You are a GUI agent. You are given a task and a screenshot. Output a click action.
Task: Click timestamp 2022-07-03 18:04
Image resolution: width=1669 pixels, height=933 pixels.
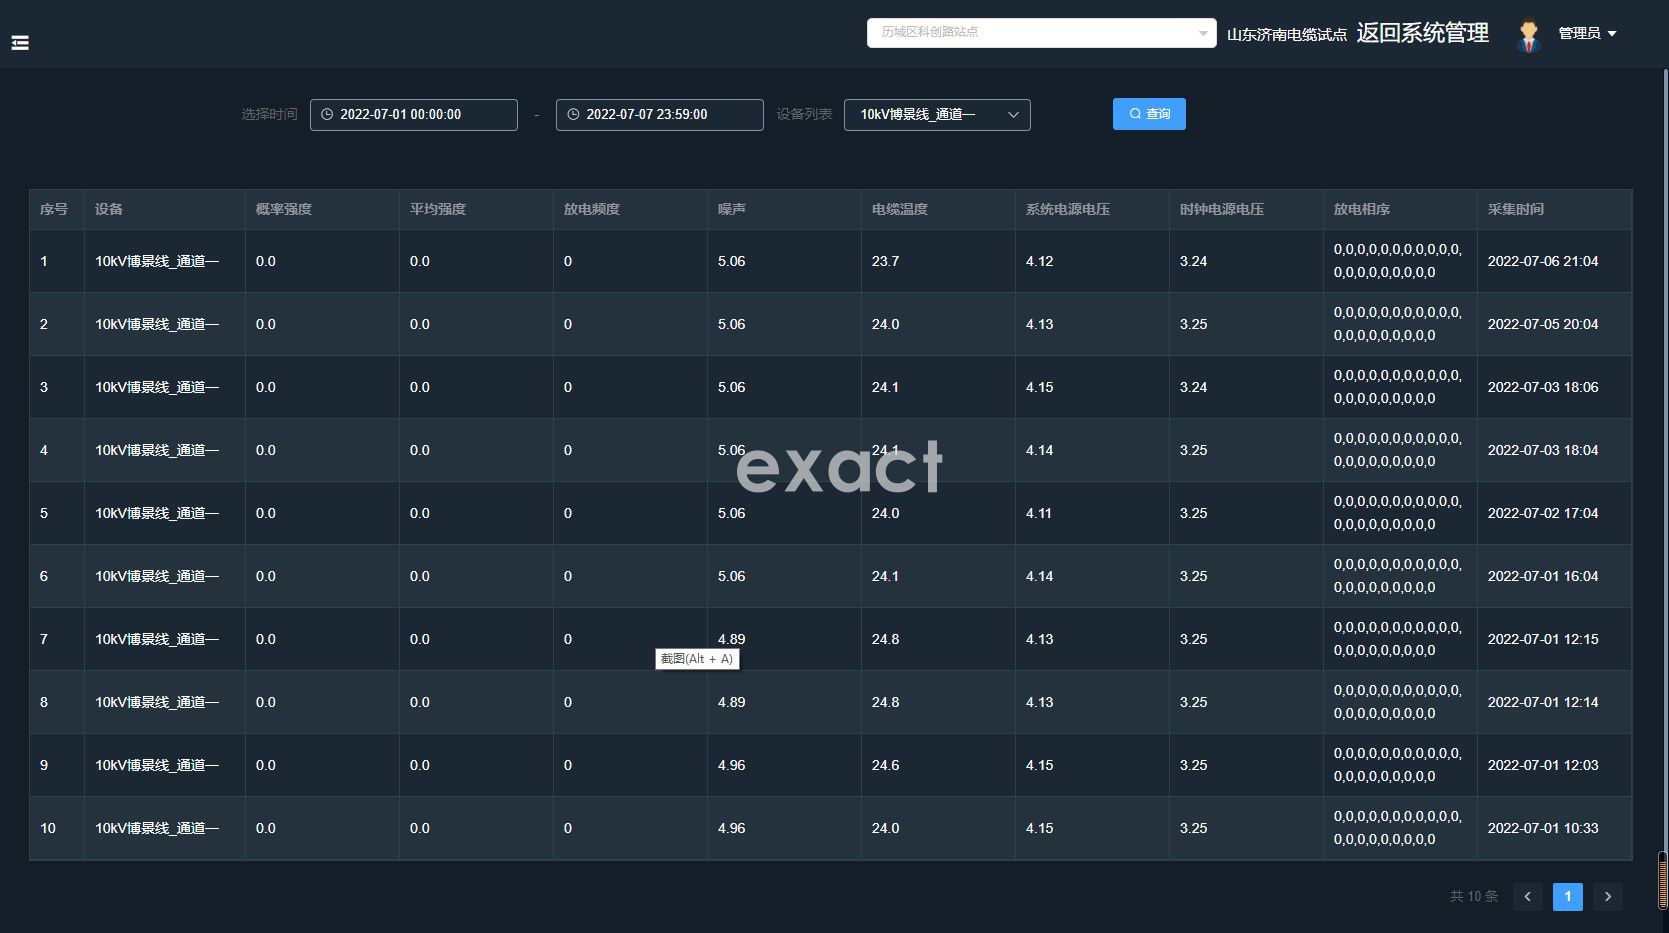(1543, 451)
